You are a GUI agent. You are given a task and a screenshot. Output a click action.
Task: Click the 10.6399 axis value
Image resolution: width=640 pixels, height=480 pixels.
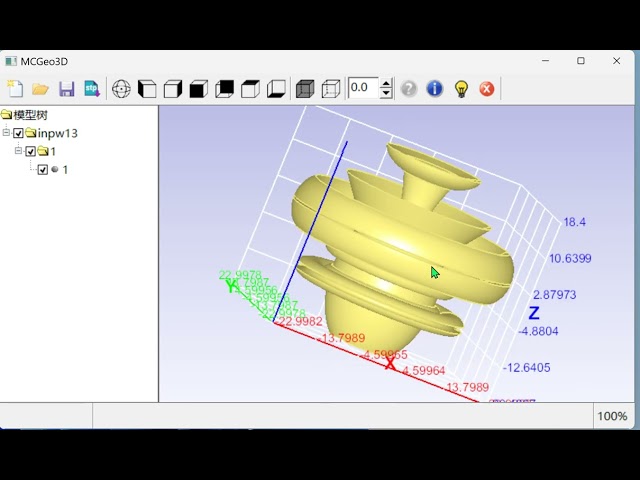tap(570, 258)
